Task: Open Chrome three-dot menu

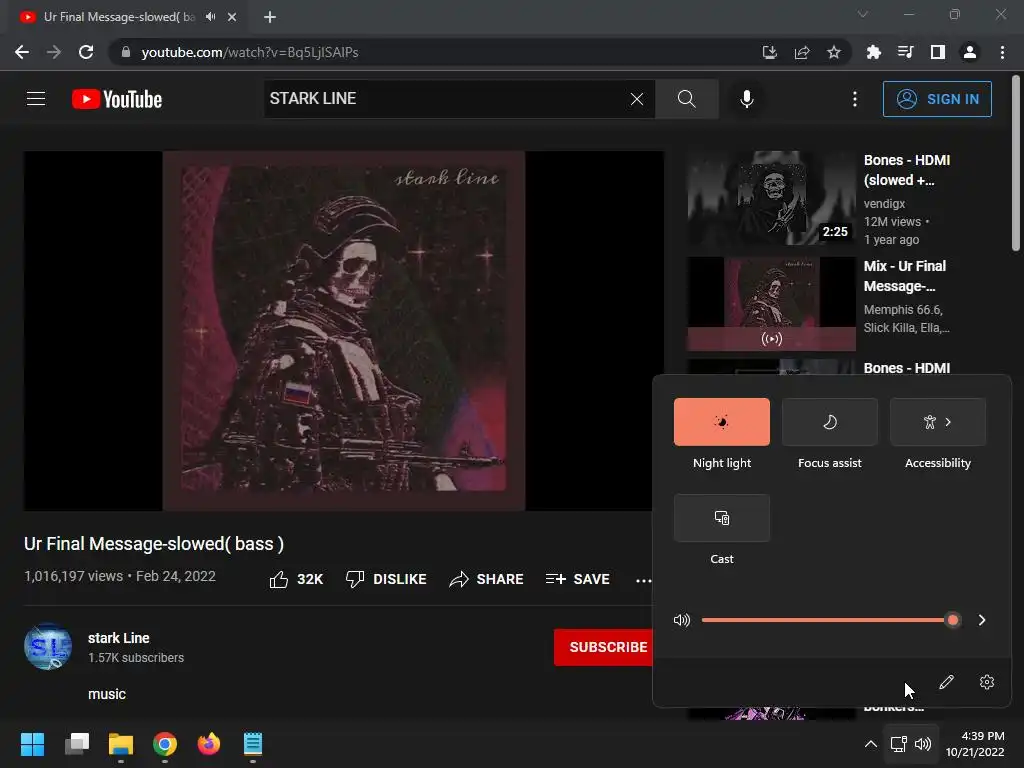Action: pyautogui.click(x=1002, y=52)
